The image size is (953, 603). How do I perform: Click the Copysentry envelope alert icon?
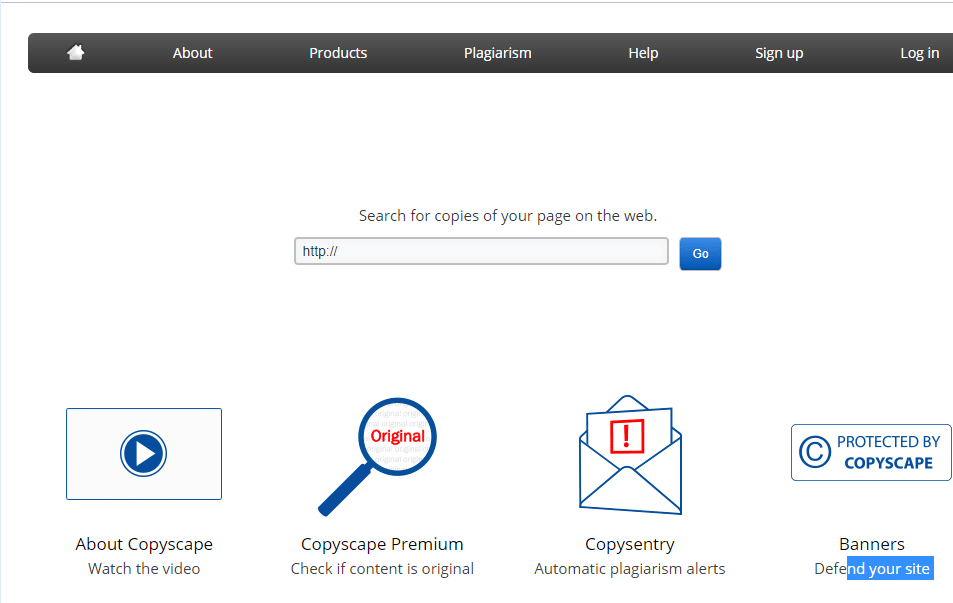(x=630, y=455)
